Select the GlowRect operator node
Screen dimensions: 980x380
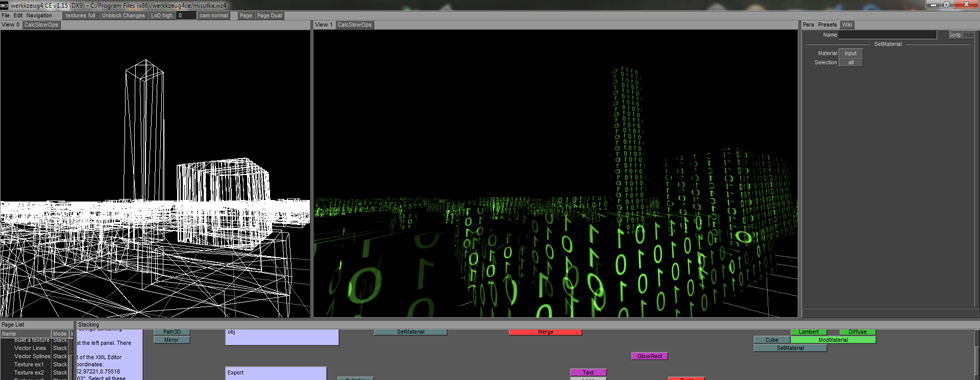(x=649, y=356)
